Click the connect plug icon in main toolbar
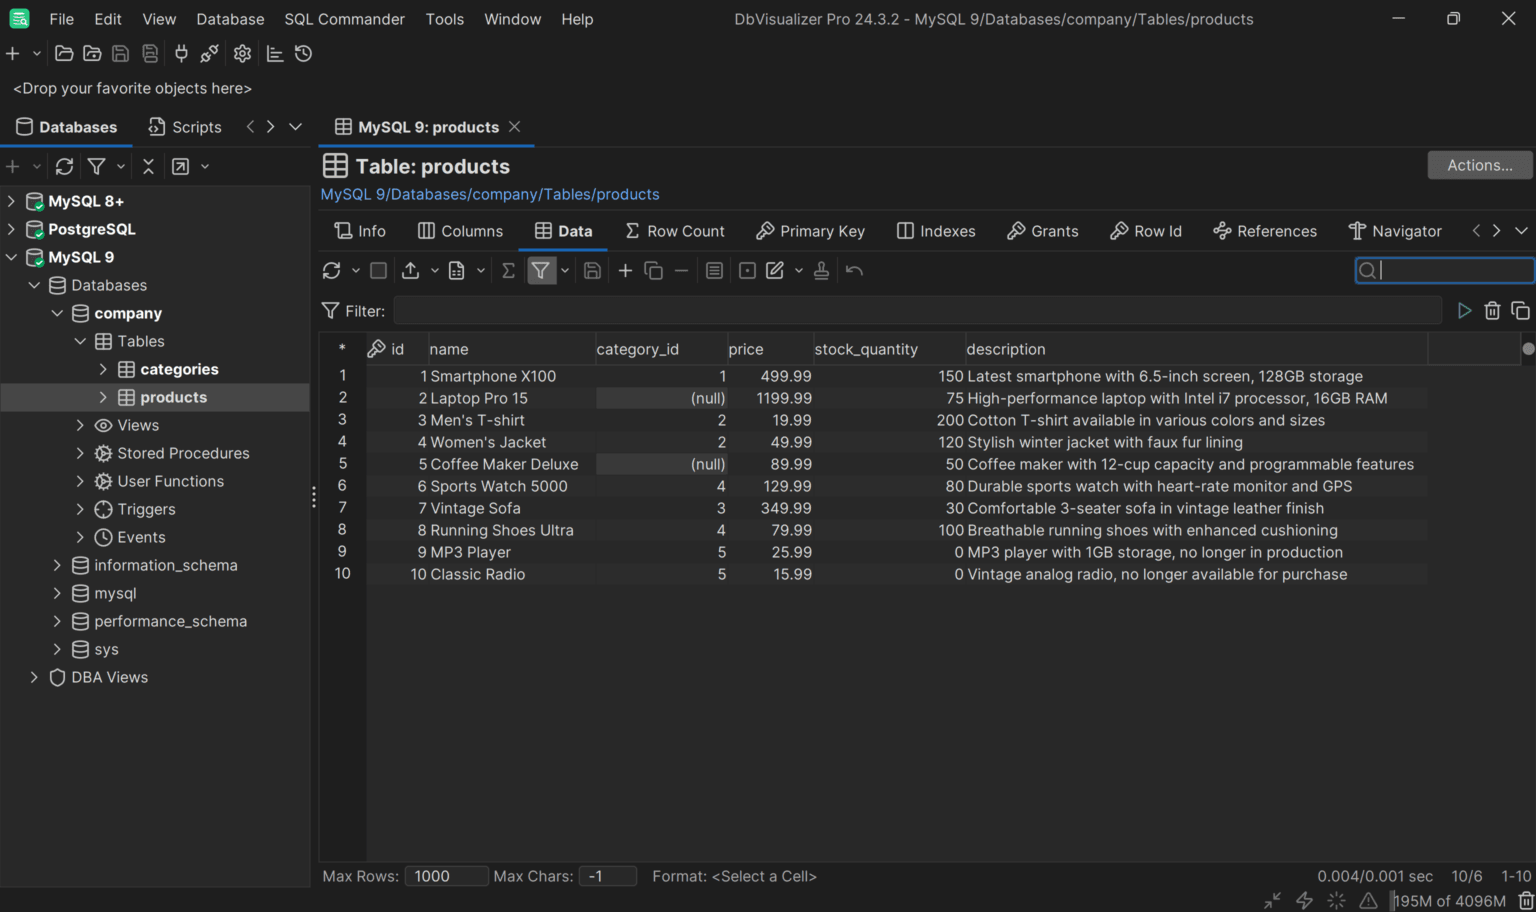This screenshot has width=1536, height=912. tap(181, 54)
